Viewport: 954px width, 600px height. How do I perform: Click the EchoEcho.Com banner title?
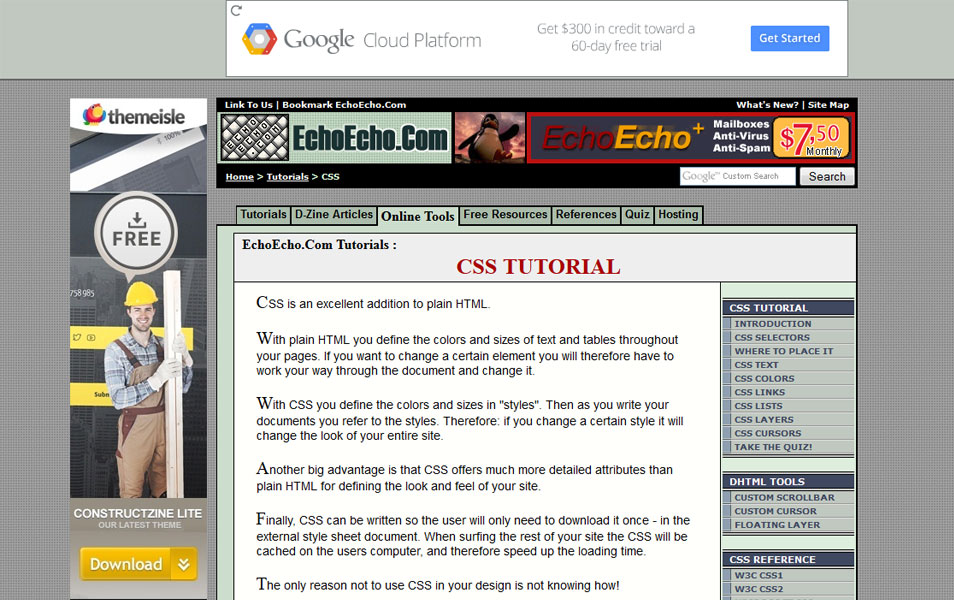pos(370,138)
